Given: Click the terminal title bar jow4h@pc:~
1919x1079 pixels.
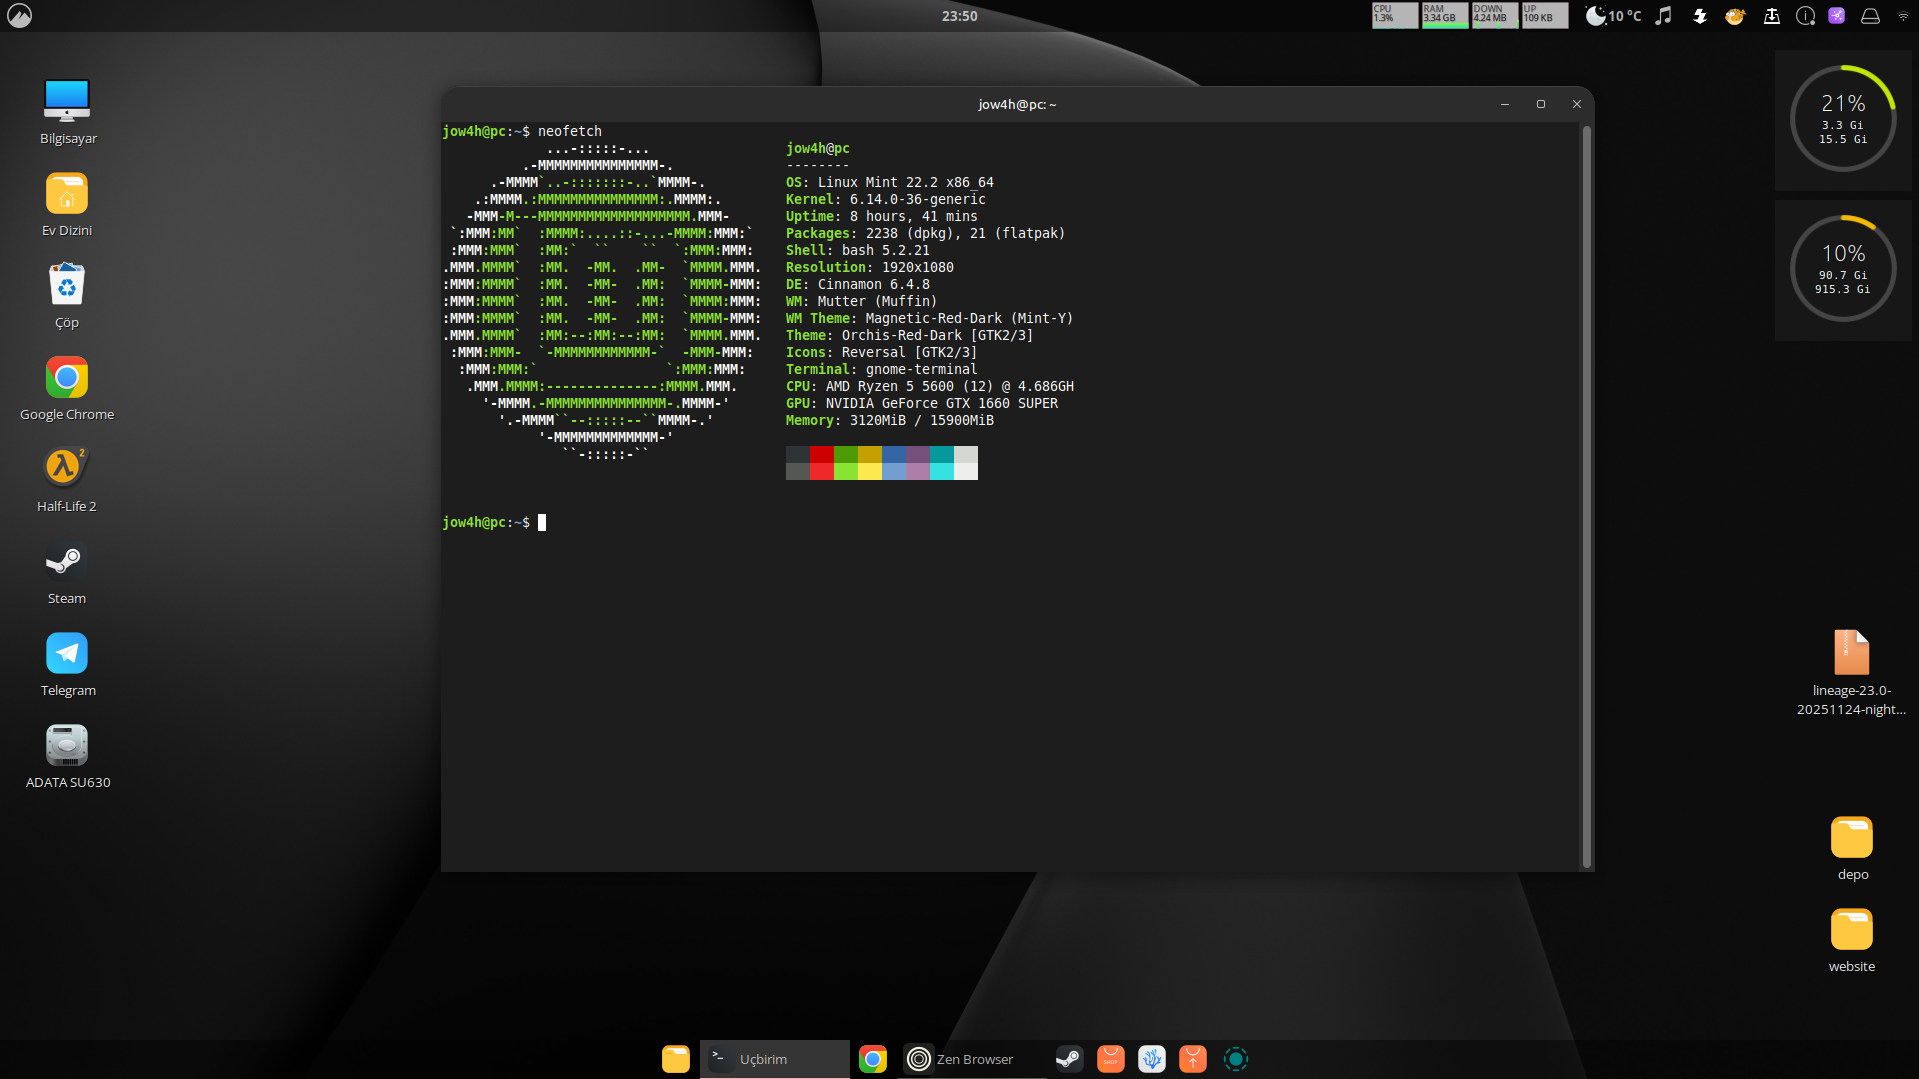Looking at the screenshot, I should pos(1017,104).
